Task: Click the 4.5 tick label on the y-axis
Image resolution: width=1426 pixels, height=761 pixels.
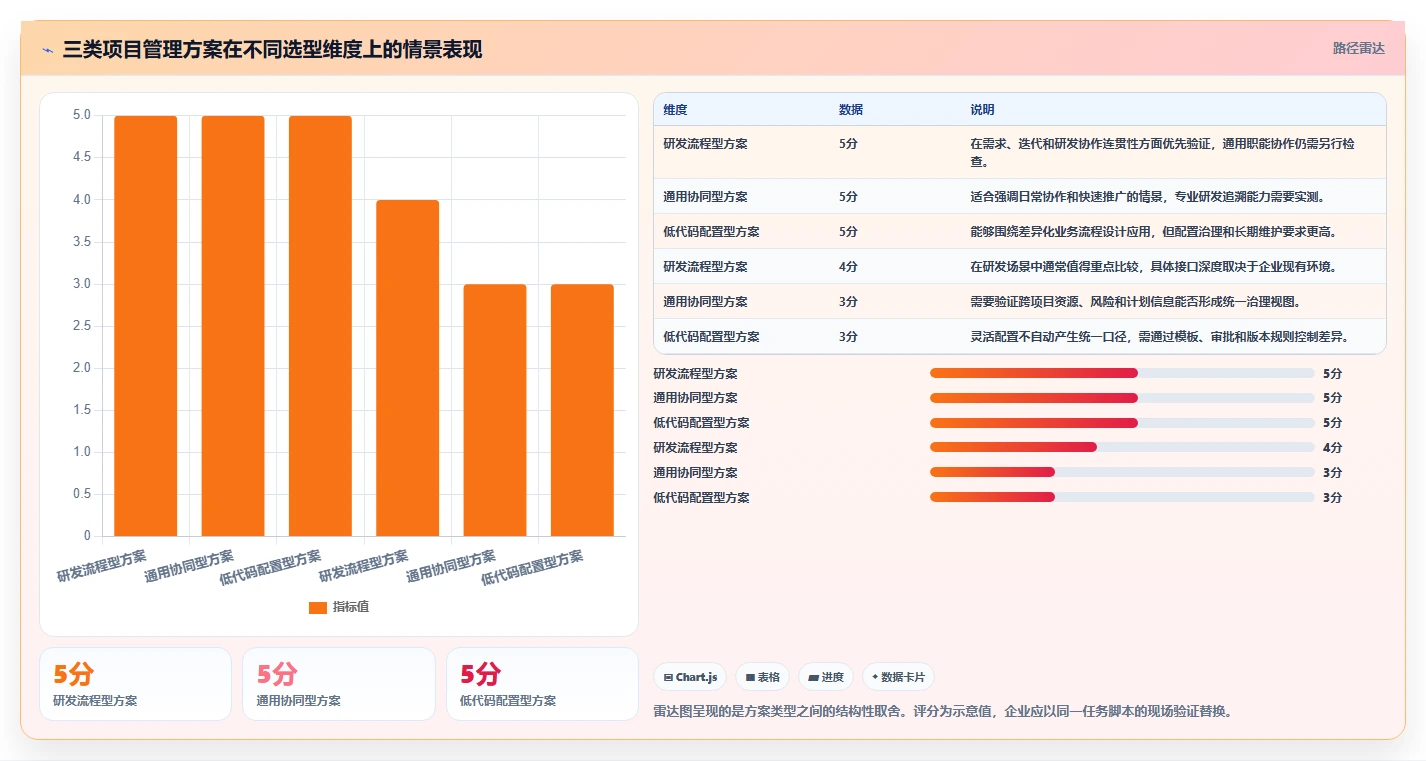Action: click(82, 158)
